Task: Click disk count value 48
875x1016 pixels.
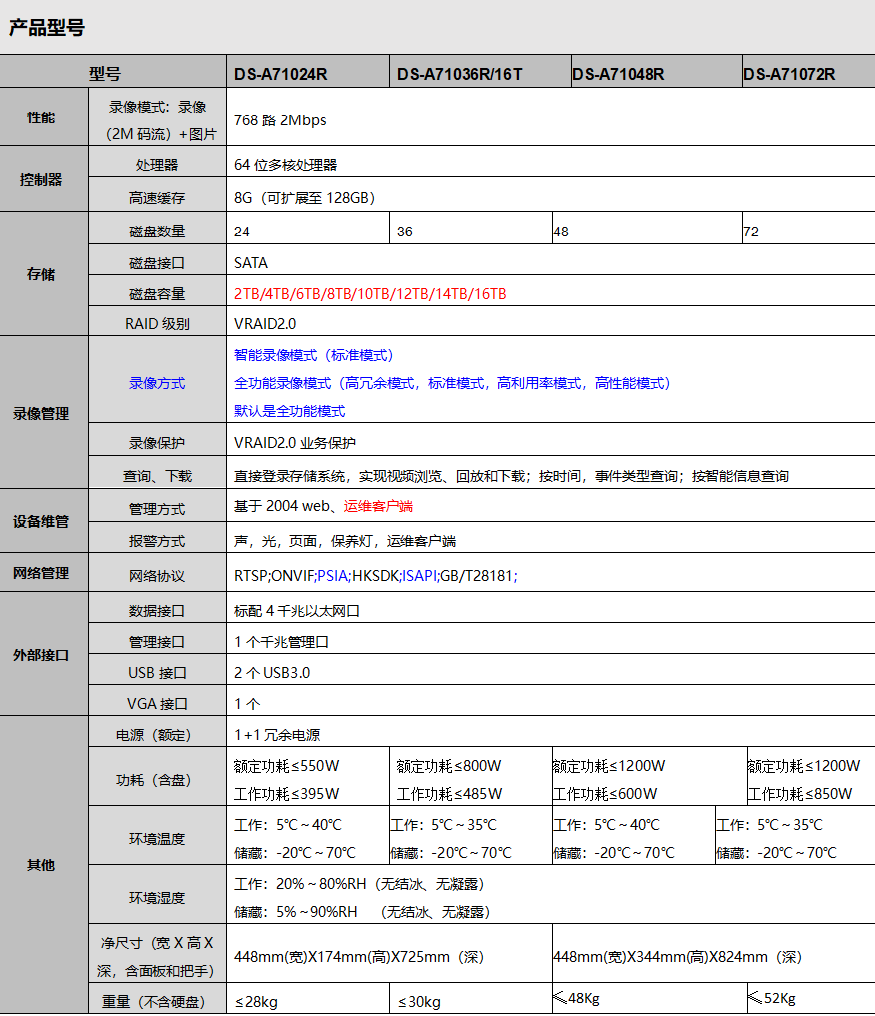Action: [x=561, y=231]
